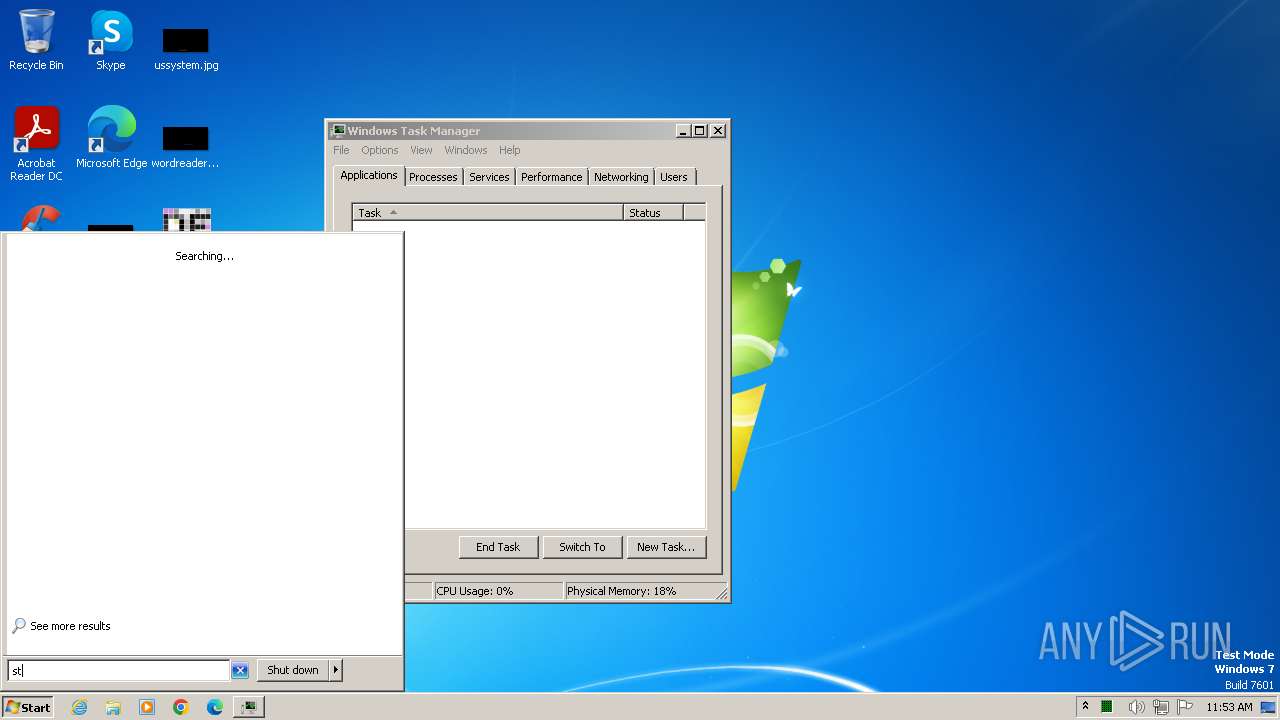1280x720 pixels.
Task: Open the Recycle Bin desktop icon
Action: click(36, 40)
